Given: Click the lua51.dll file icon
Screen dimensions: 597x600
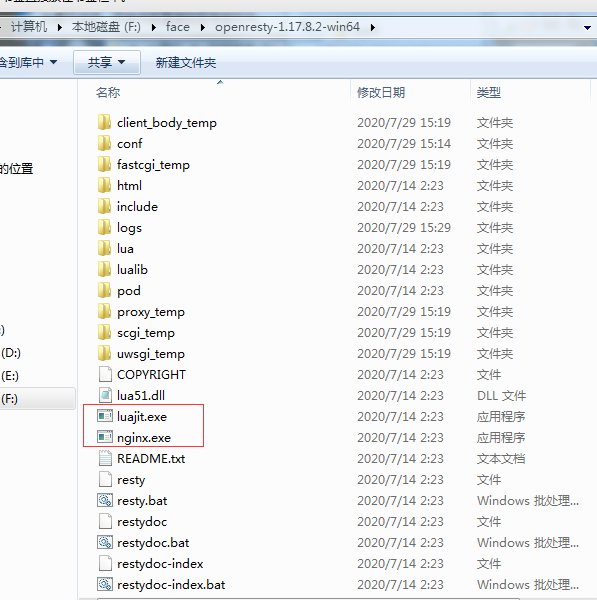Looking at the screenshot, I should (105, 395).
